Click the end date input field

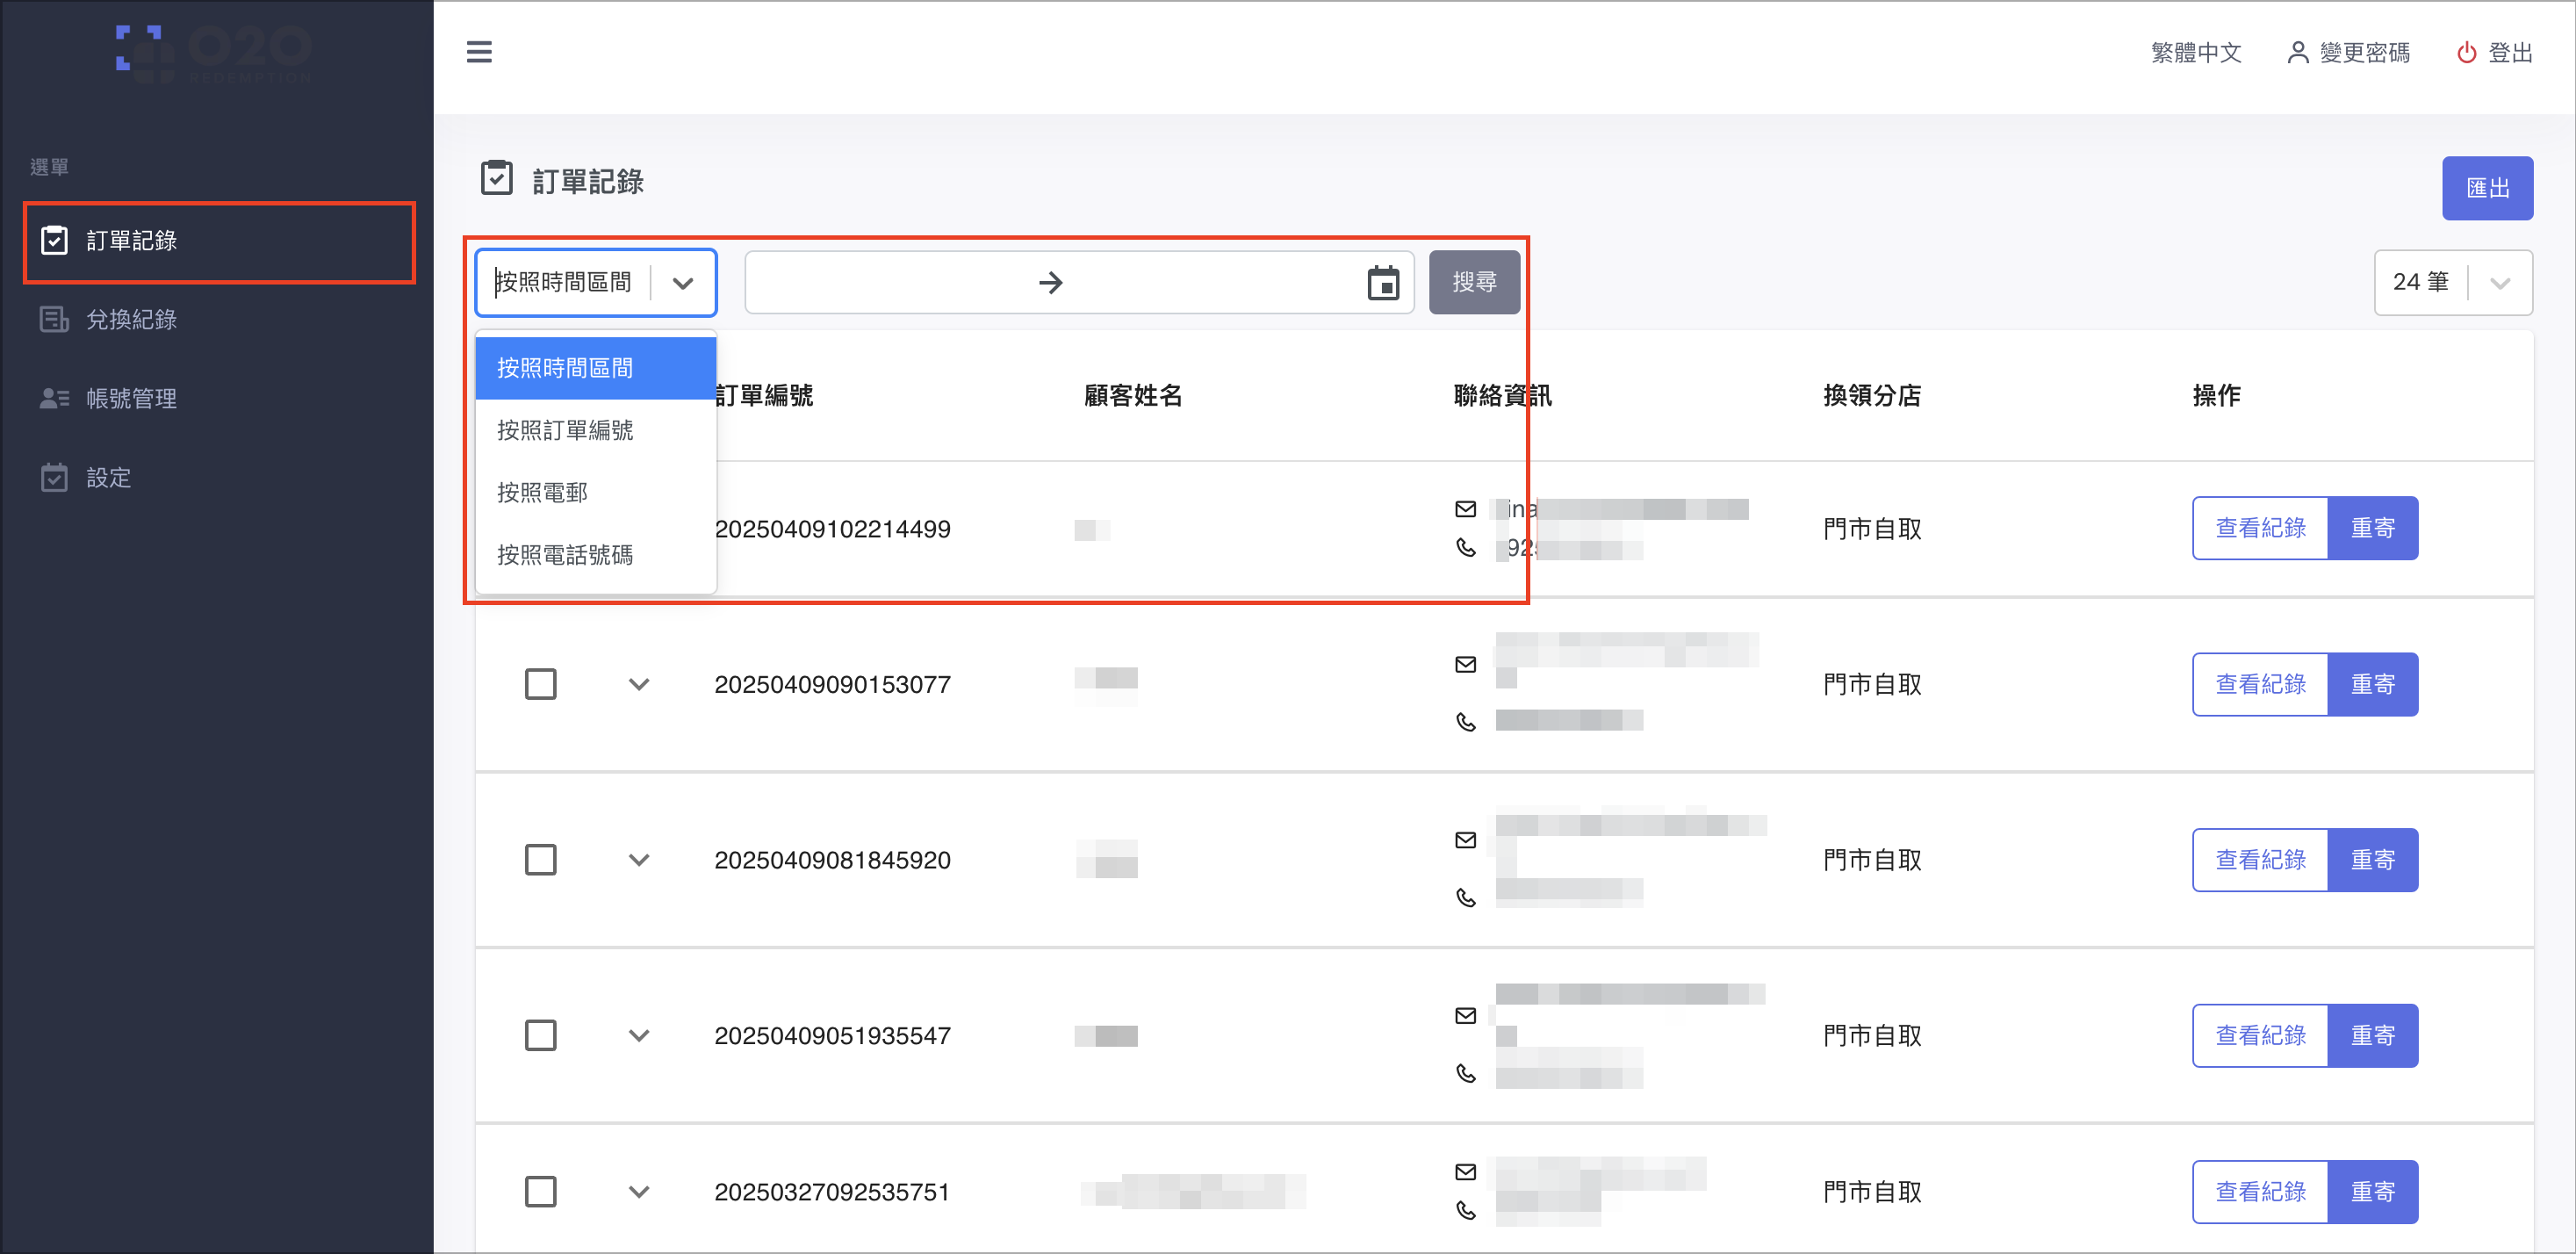[1214, 283]
